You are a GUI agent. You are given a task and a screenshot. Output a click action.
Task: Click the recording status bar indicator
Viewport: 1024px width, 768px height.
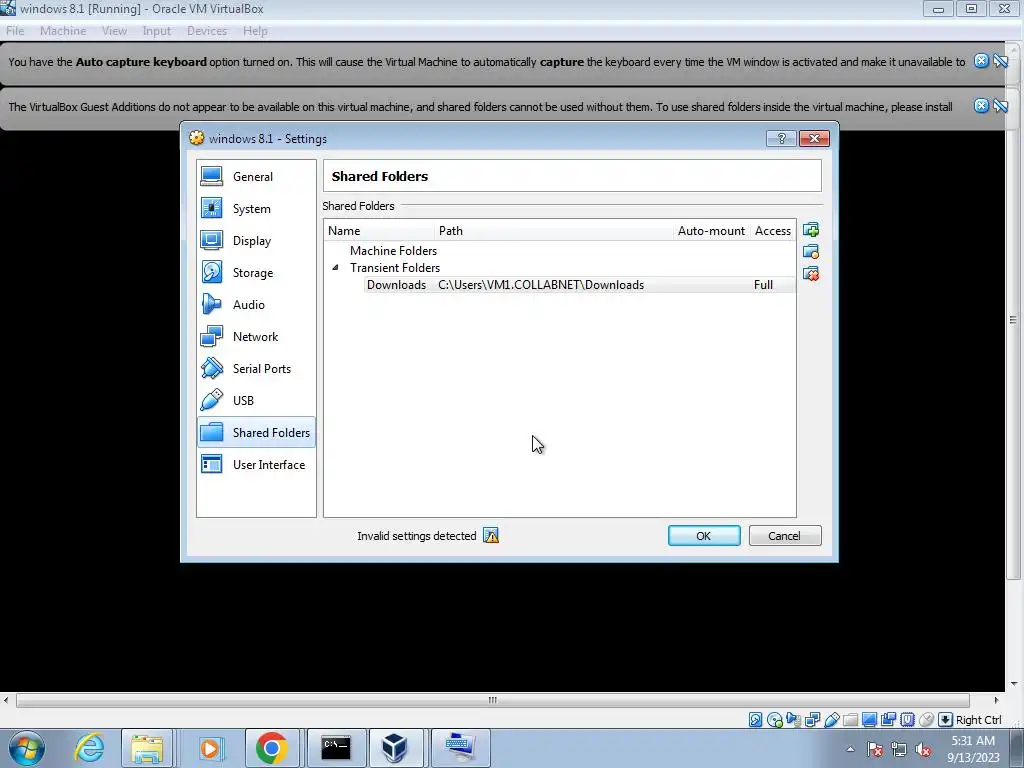[888, 720]
